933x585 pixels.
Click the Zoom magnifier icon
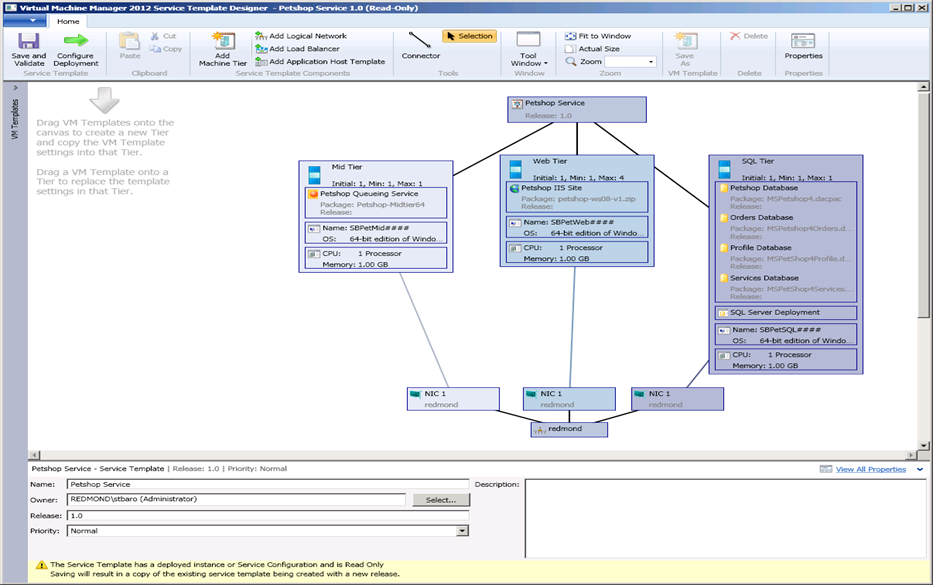(570, 61)
